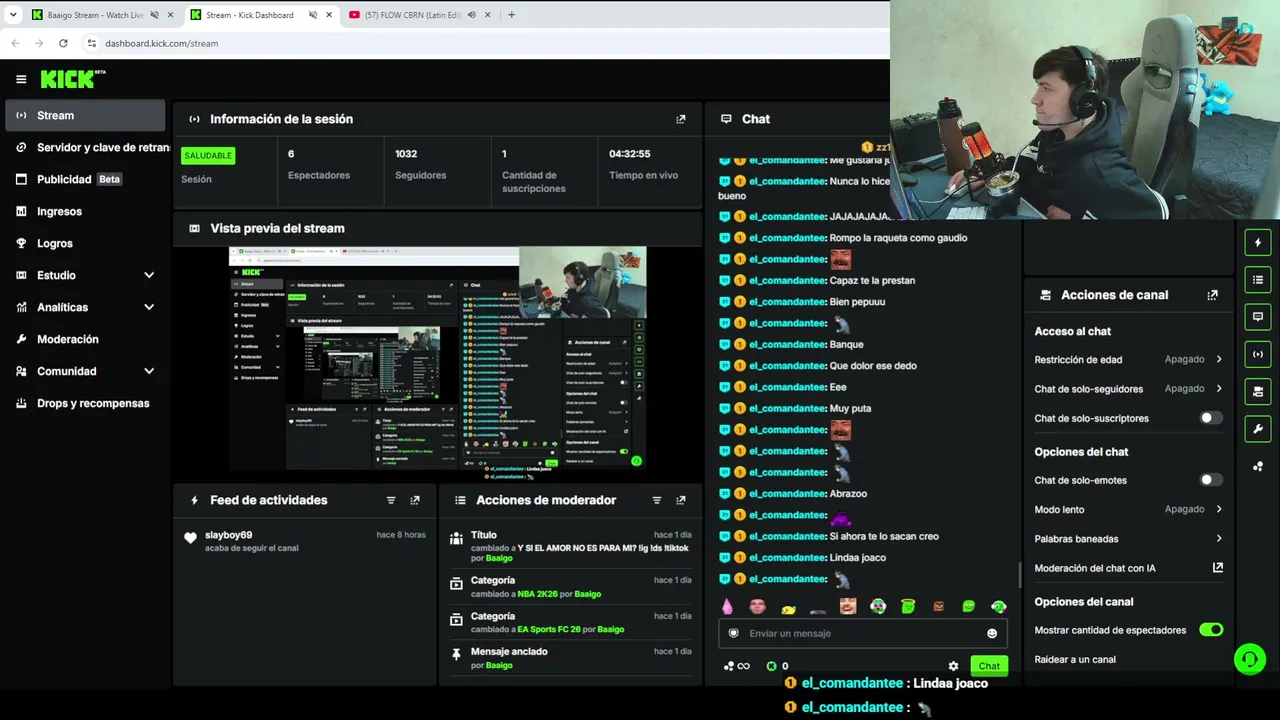The width and height of the screenshot is (1280, 720).
Task: Toggle Chat de solo-suscriptores switch
Action: pyautogui.click(x=1210, y=418)
